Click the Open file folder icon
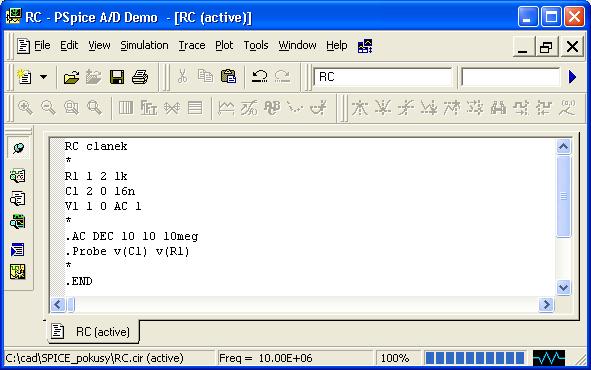The width and height of the screenshot is (591, 370). coord(71,77)
